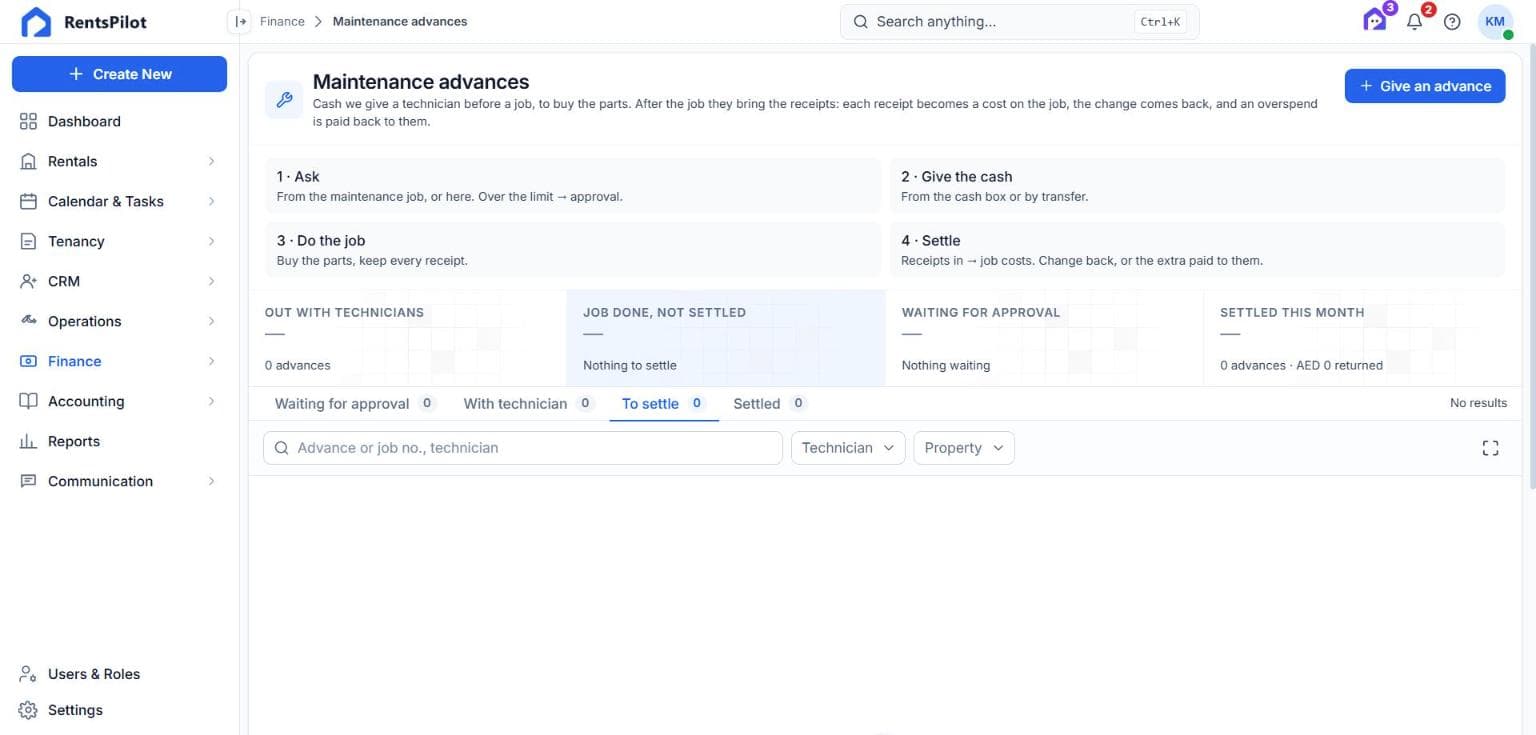Click the CRM person-plus icon
The image size is (1536, 735).
pos(28,281)
